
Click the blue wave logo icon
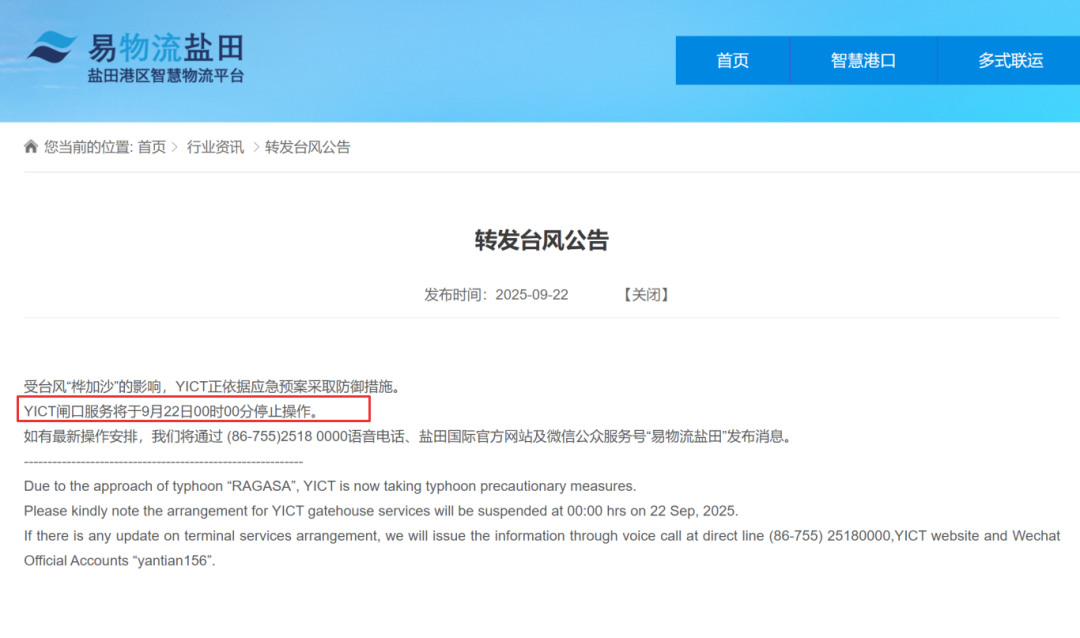51,48
